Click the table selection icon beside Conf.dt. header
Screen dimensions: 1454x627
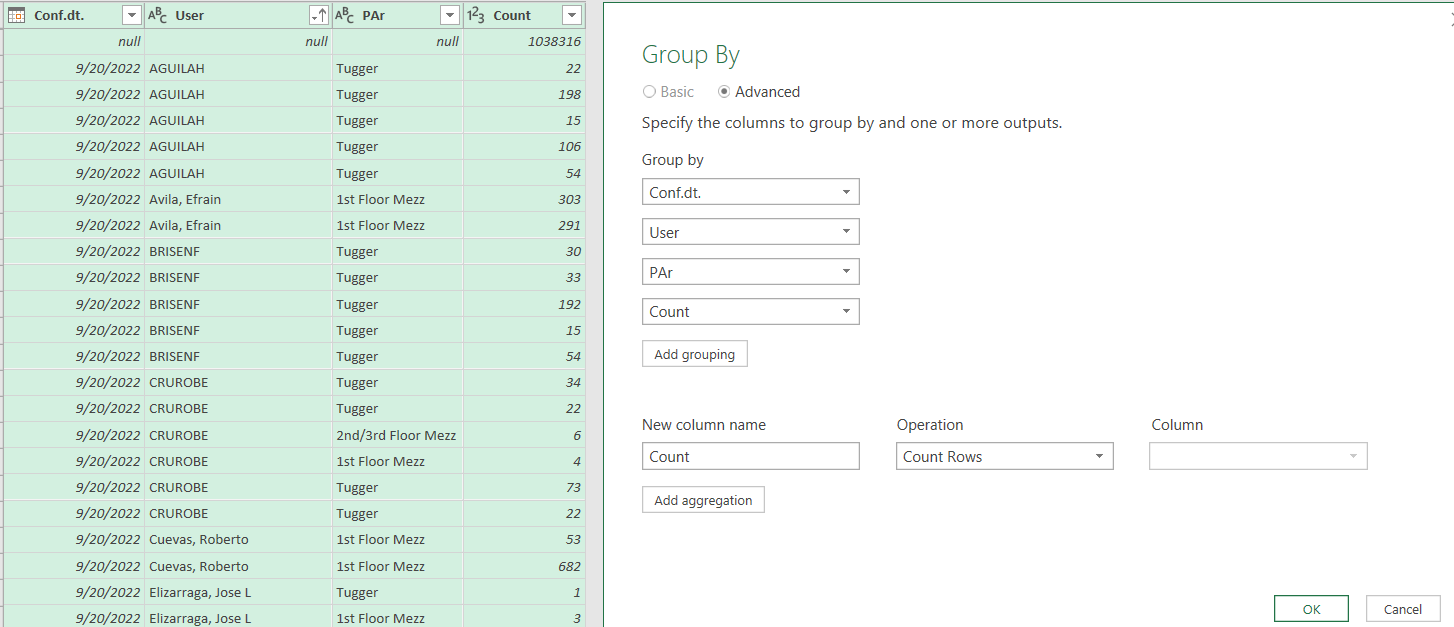pos(17,15)
